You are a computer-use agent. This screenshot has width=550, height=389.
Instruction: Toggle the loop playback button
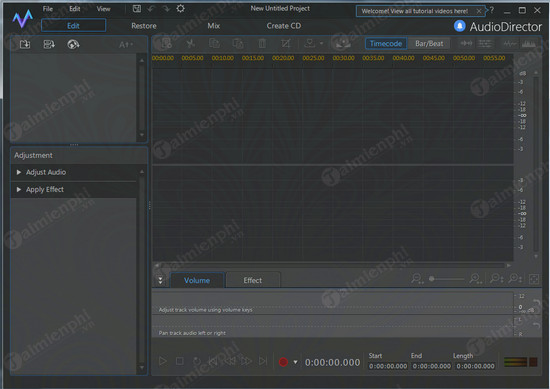197,361
